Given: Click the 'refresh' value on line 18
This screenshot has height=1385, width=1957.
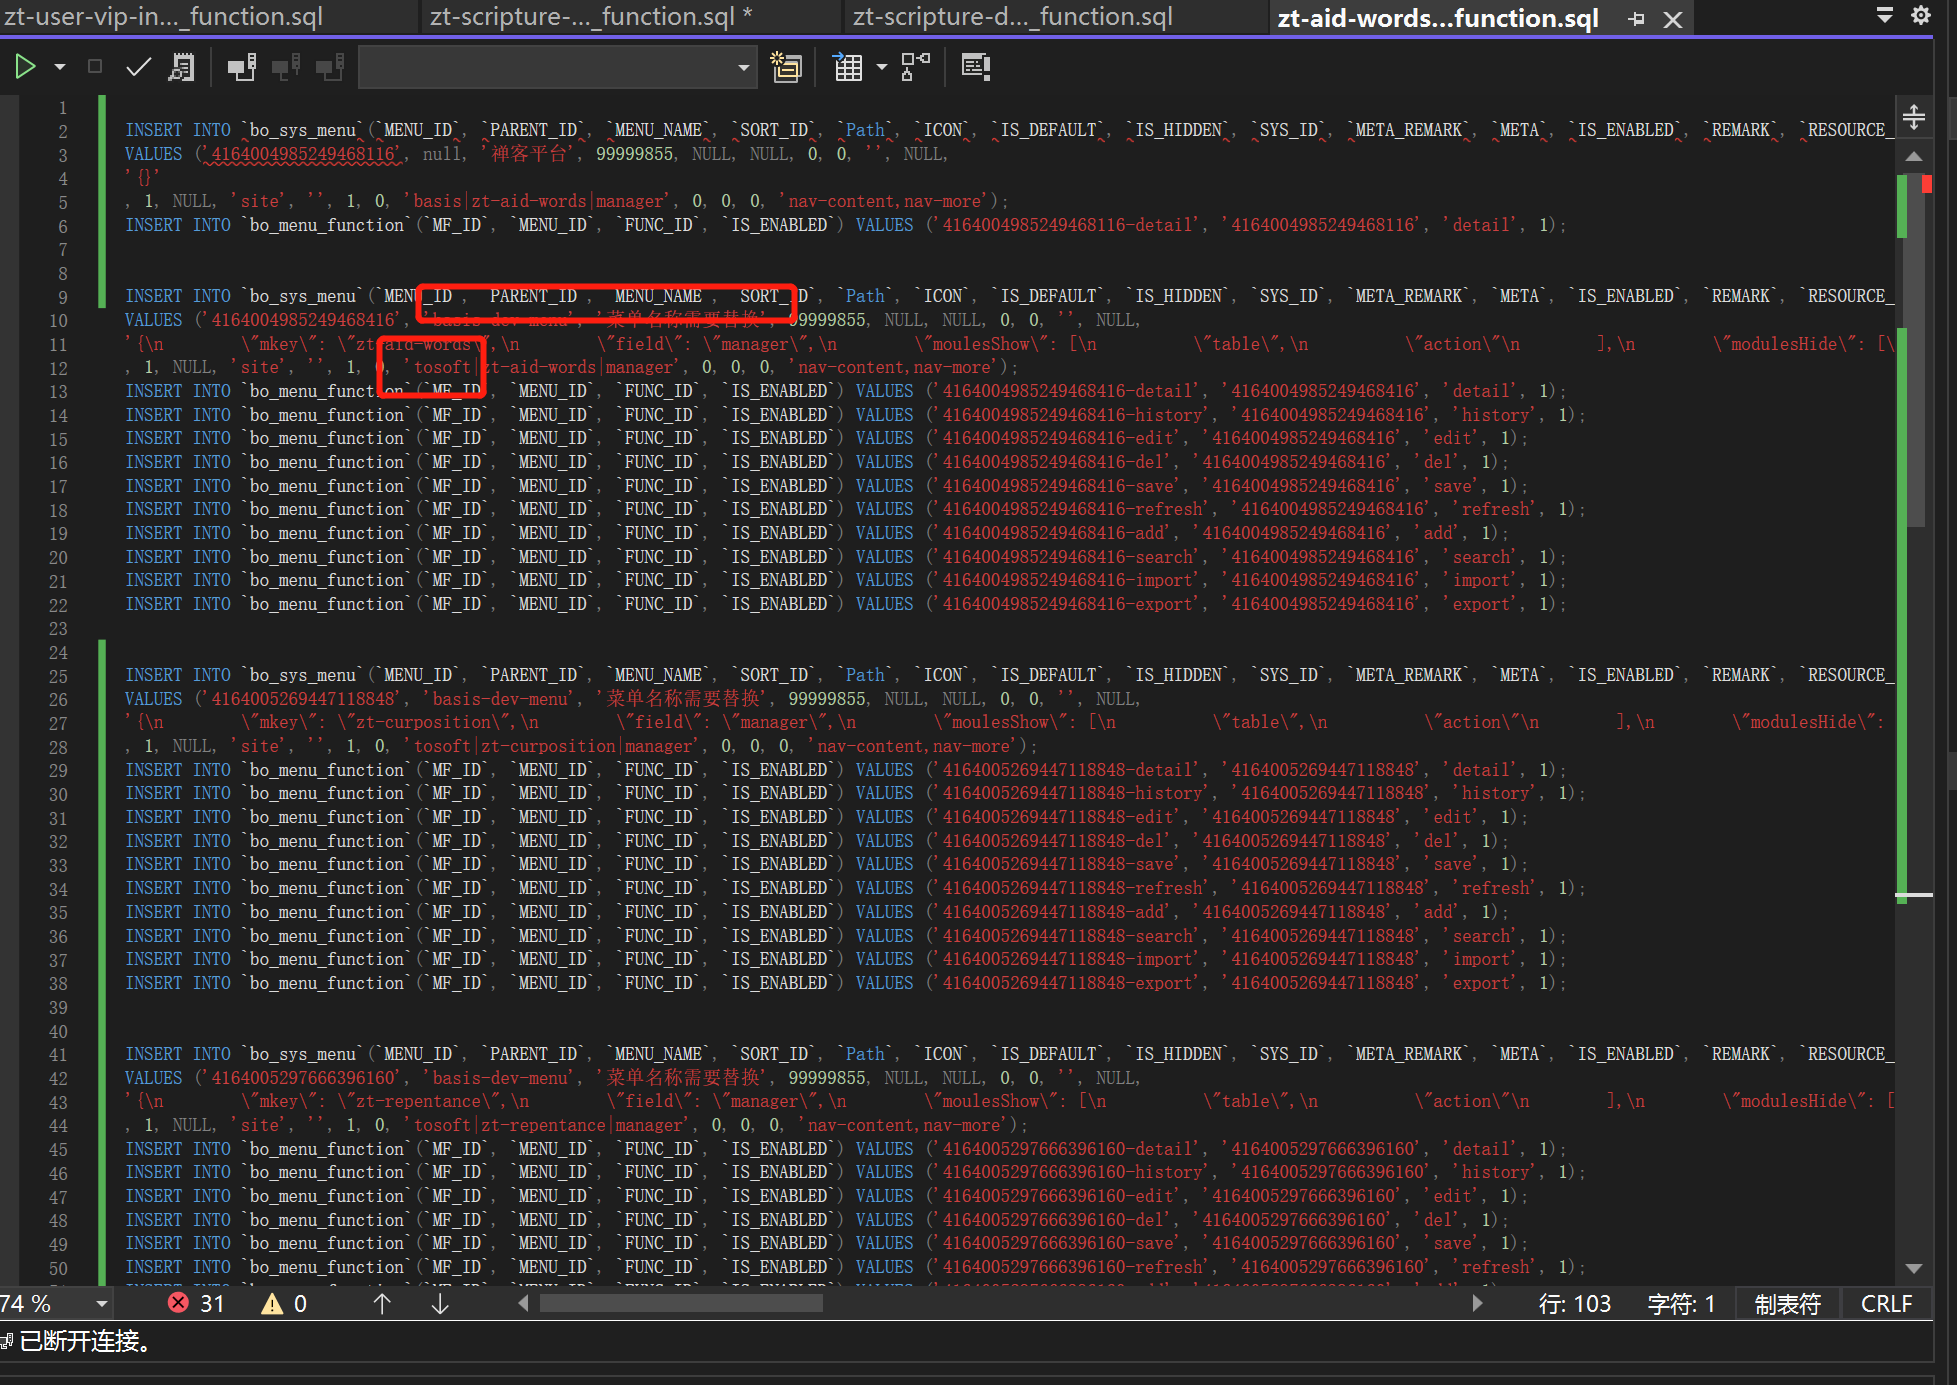Looking at the screenshot, I should click(x=1496, y=509).
